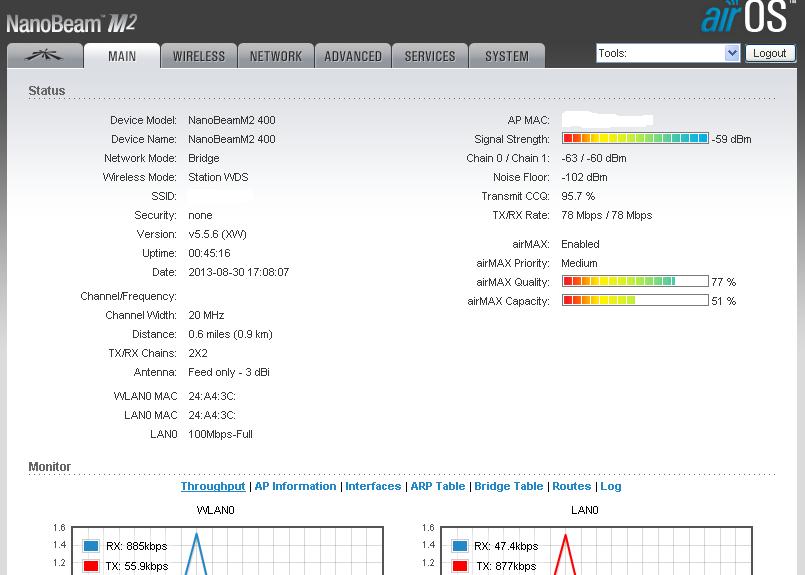Switch to the Network tab
805x575 pixels.
pyautogui.click(x=276, y=56)
